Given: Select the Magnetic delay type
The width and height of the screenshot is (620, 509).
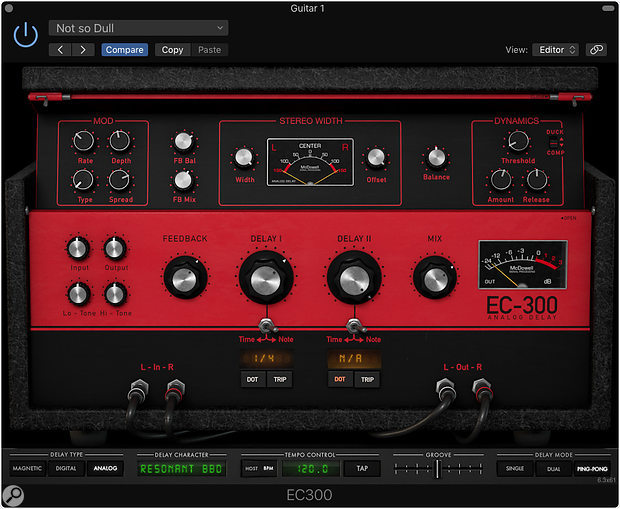Looking at the screenshot, I should coord(27,469).
